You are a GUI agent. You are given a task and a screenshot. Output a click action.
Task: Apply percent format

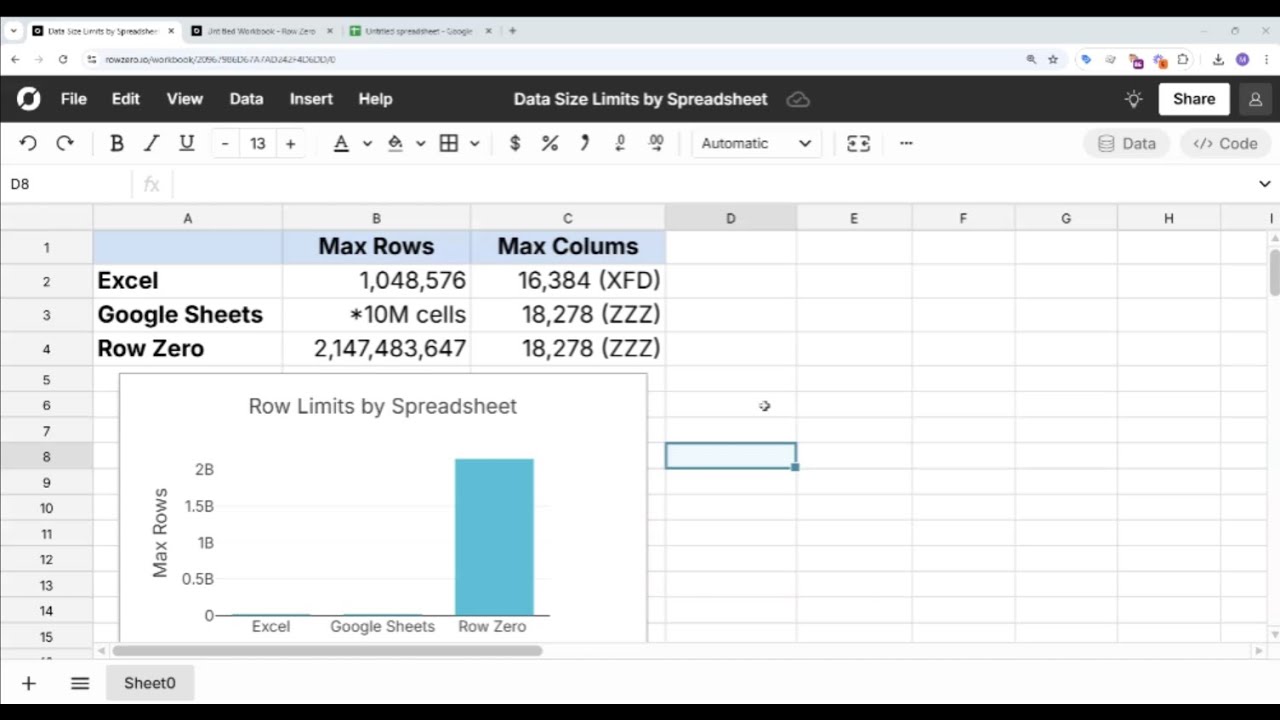click(550, 143)
